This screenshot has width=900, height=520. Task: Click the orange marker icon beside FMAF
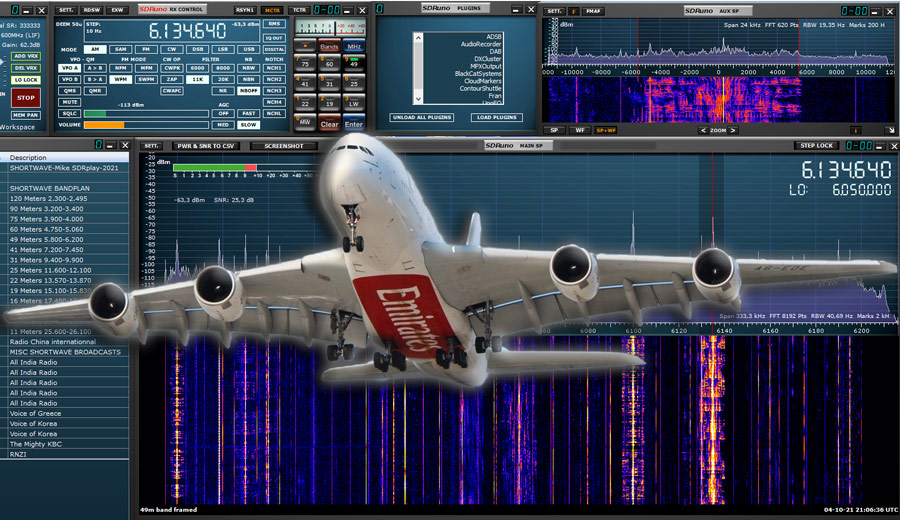[573, 11]
